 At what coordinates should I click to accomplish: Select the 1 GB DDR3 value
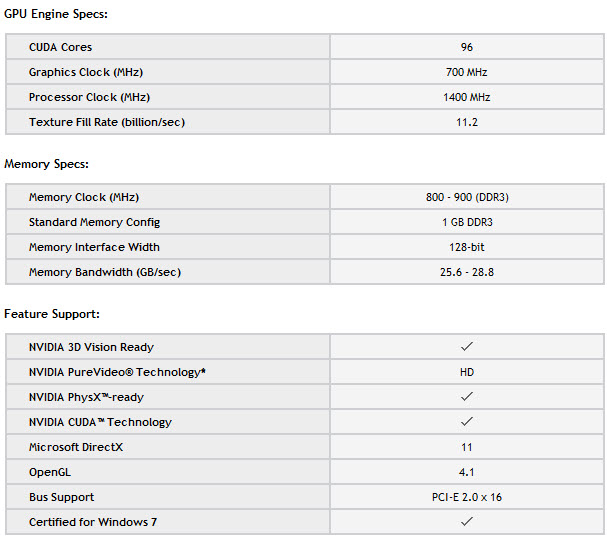[x=467, y=222]
